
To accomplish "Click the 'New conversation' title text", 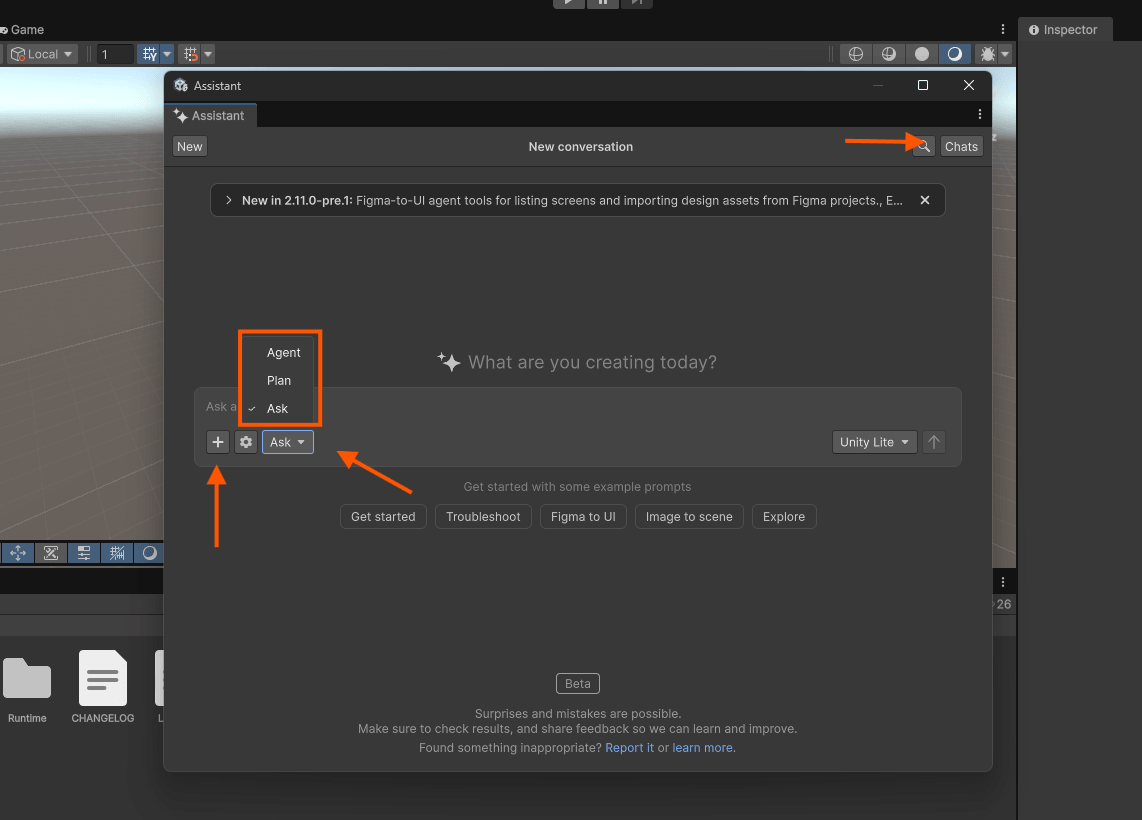I will pyautogui.click(x=580, y=146).
